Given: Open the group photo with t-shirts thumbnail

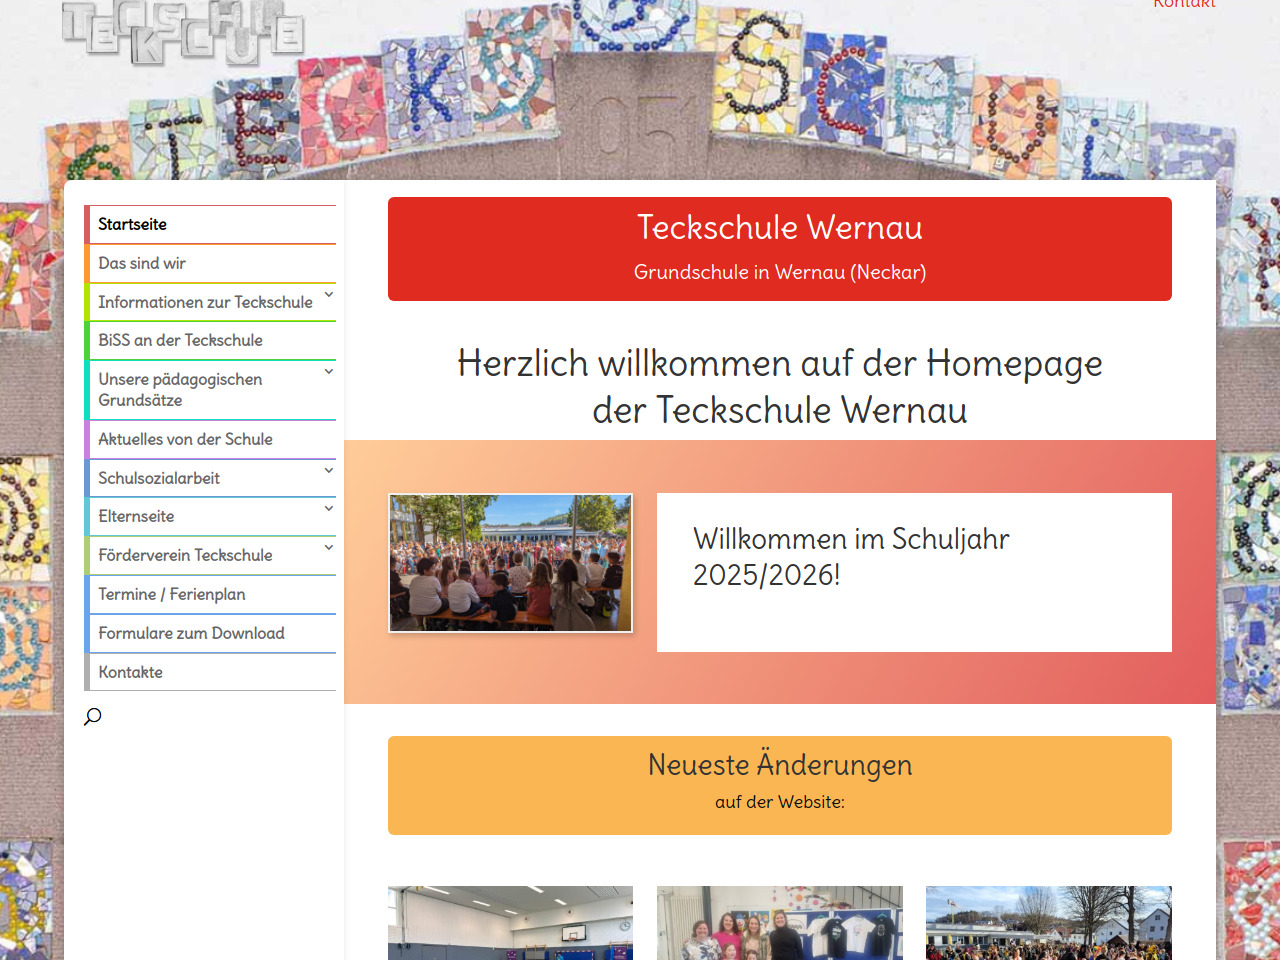Looking at the screenshot, I should pos(779,923).
